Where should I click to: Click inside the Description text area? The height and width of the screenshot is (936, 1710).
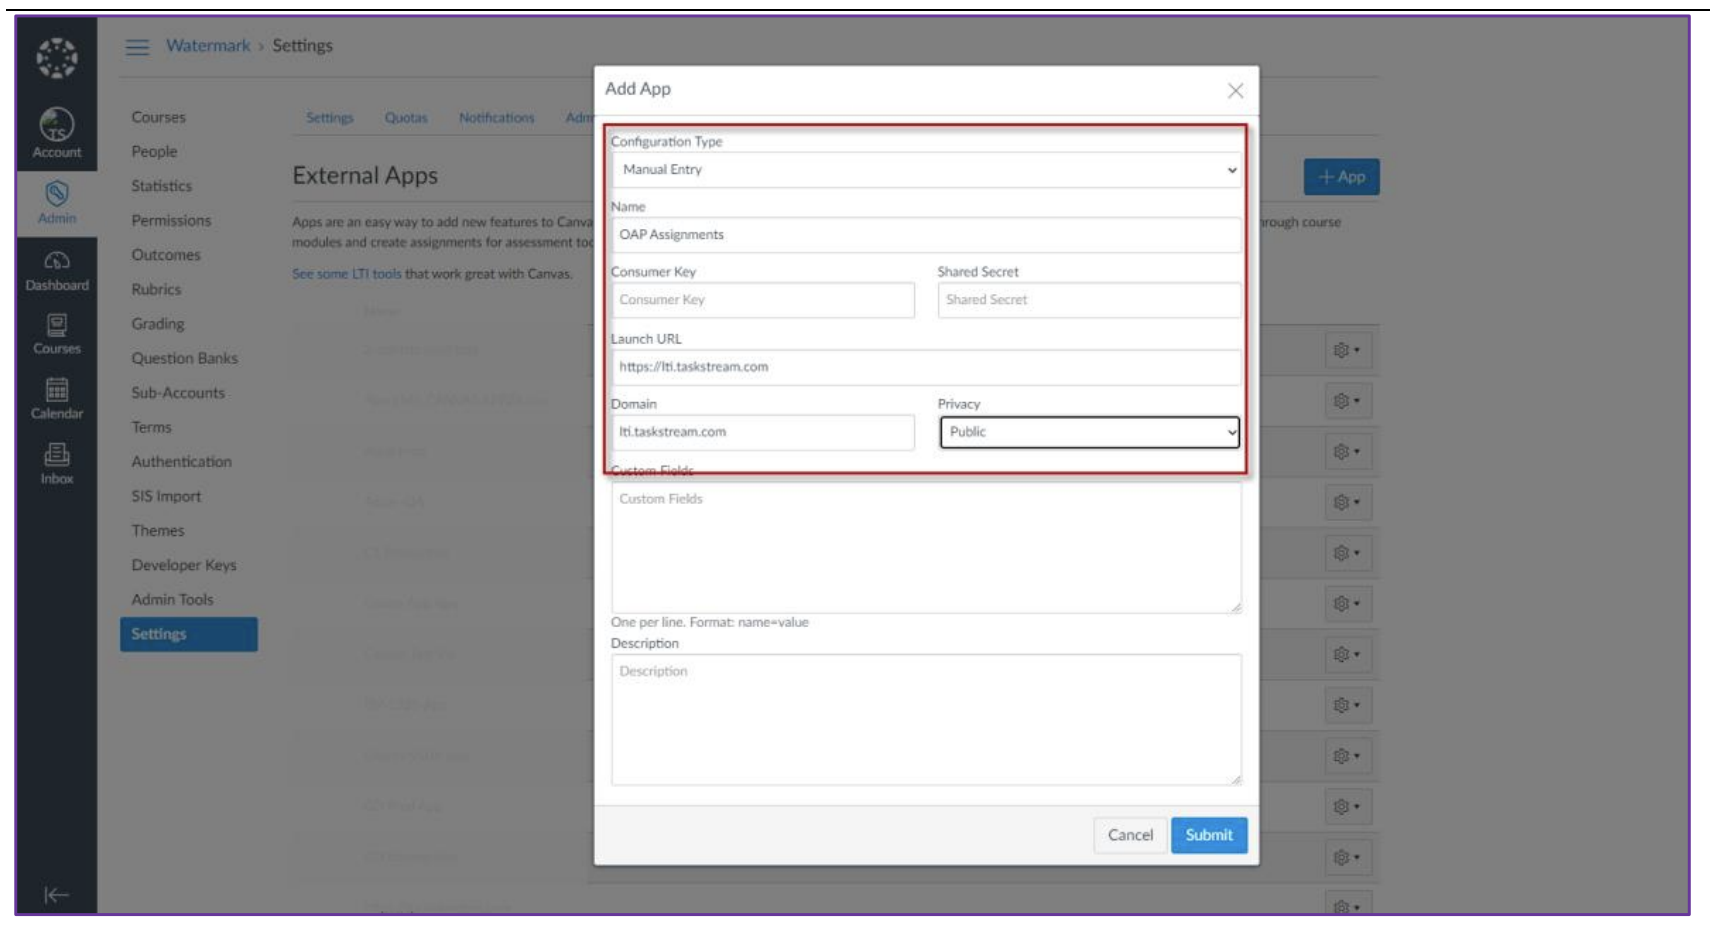(x=926, y=719)
